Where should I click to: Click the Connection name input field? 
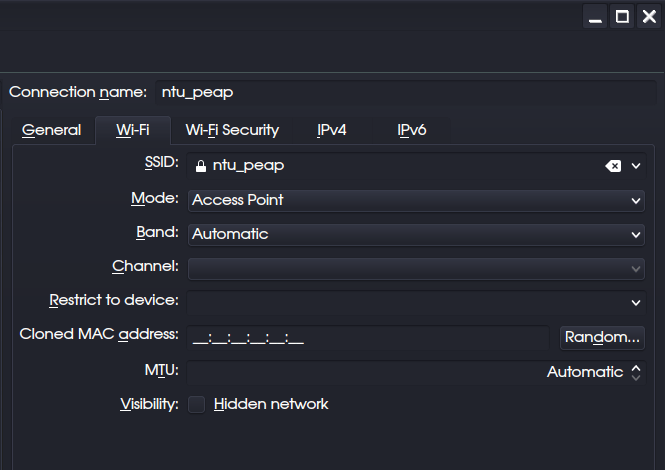pos(400,92)
